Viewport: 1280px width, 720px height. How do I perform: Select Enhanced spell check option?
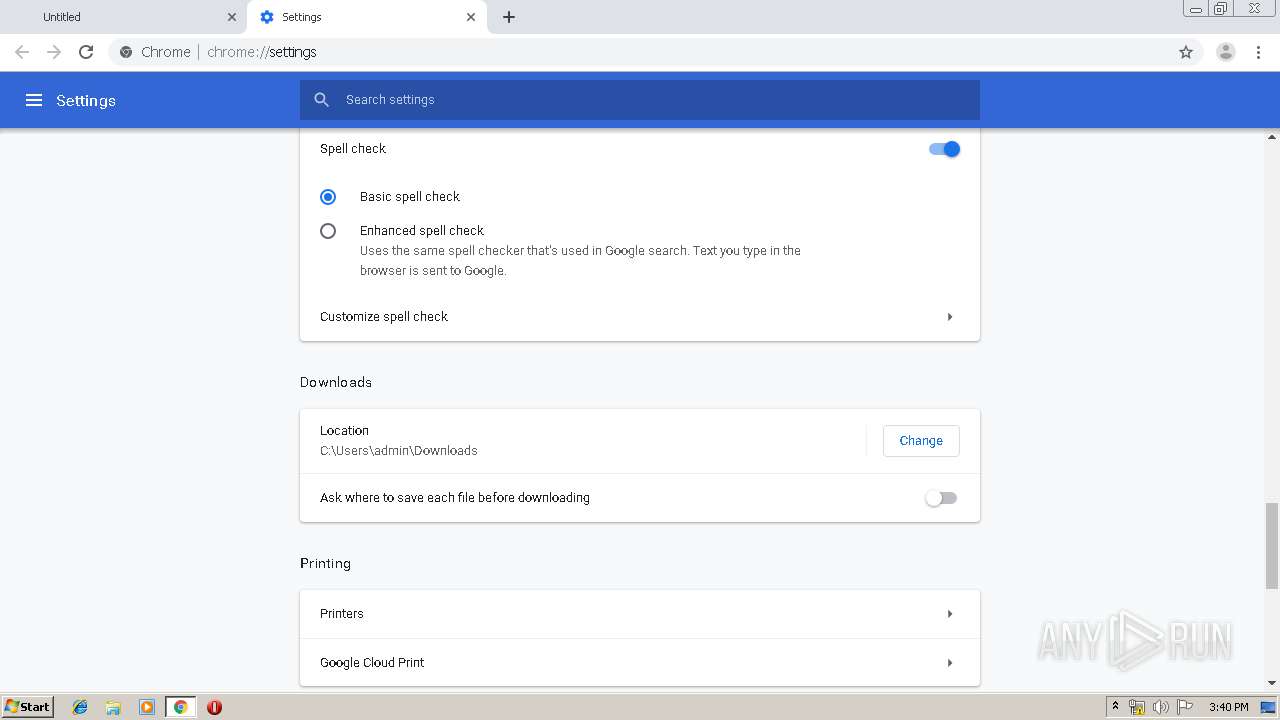(328, 231)
